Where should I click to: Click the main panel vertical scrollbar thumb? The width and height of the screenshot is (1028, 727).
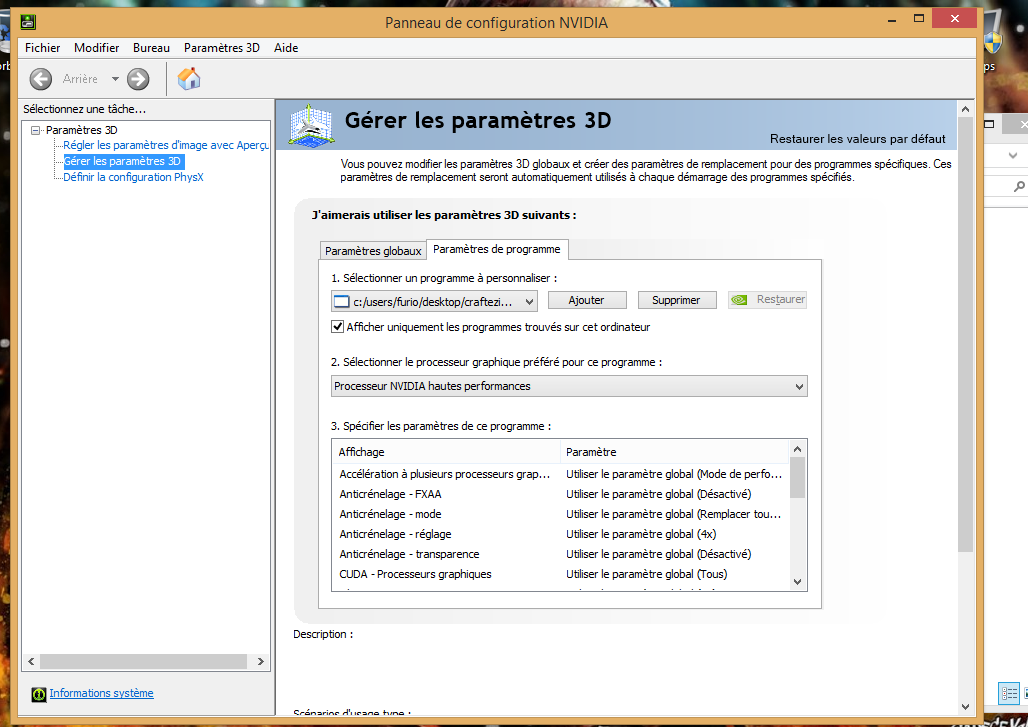pyautogui.click(x=965, y=336)
